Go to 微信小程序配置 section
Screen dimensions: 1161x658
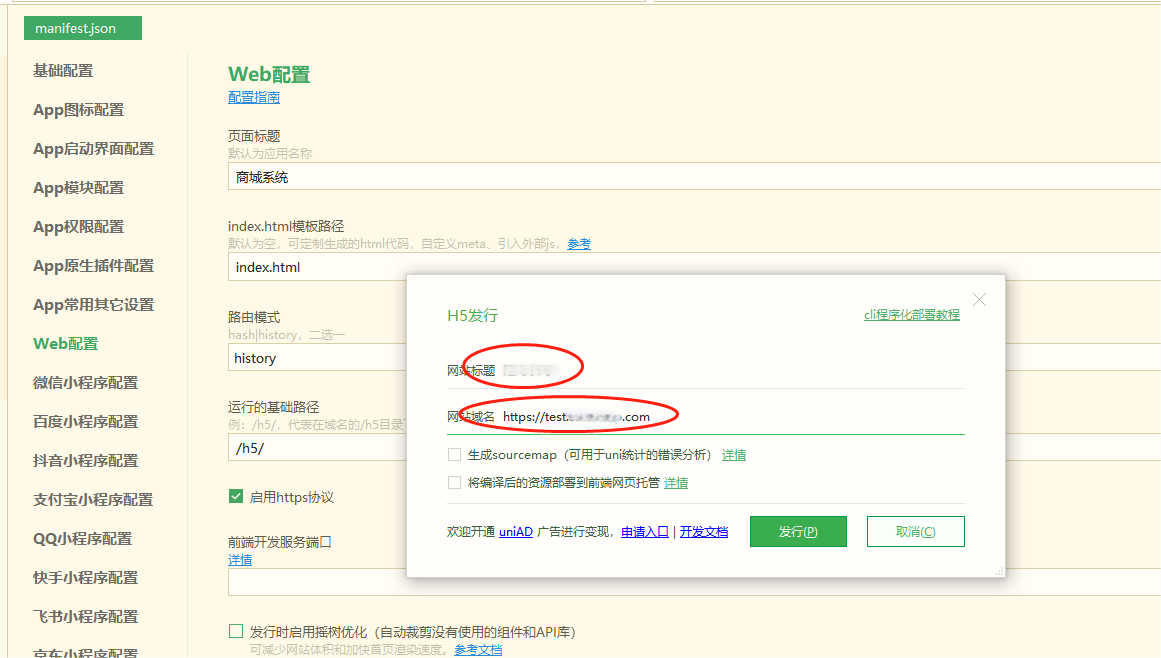click(x=85, y=383)
